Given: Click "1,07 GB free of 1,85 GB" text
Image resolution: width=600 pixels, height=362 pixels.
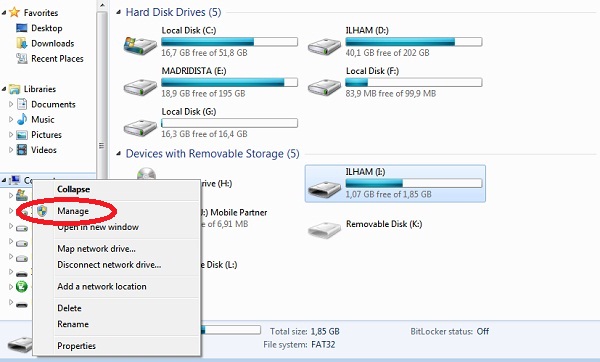Looking at the screenshot, I should point(388,194).
